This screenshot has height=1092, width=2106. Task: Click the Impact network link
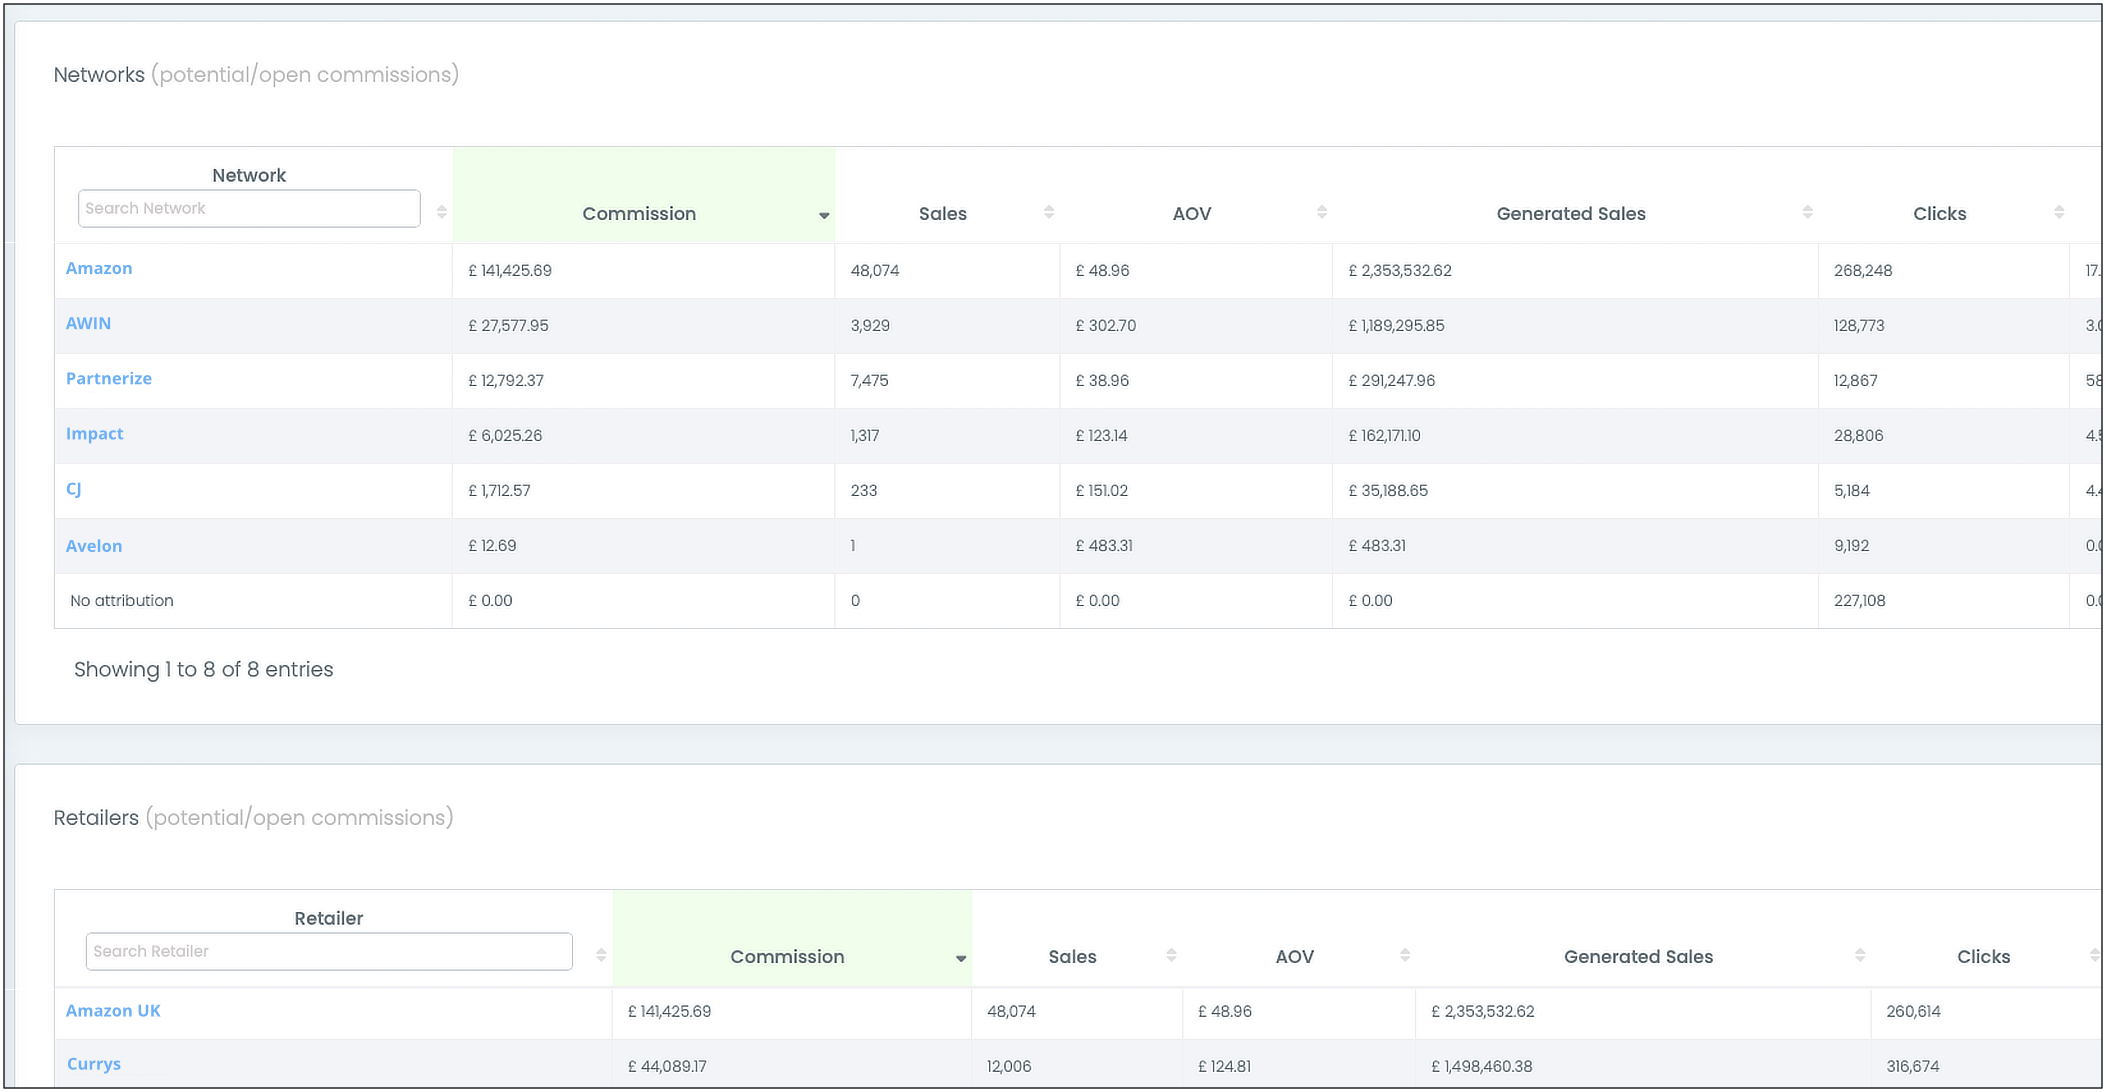click(94, 433)
